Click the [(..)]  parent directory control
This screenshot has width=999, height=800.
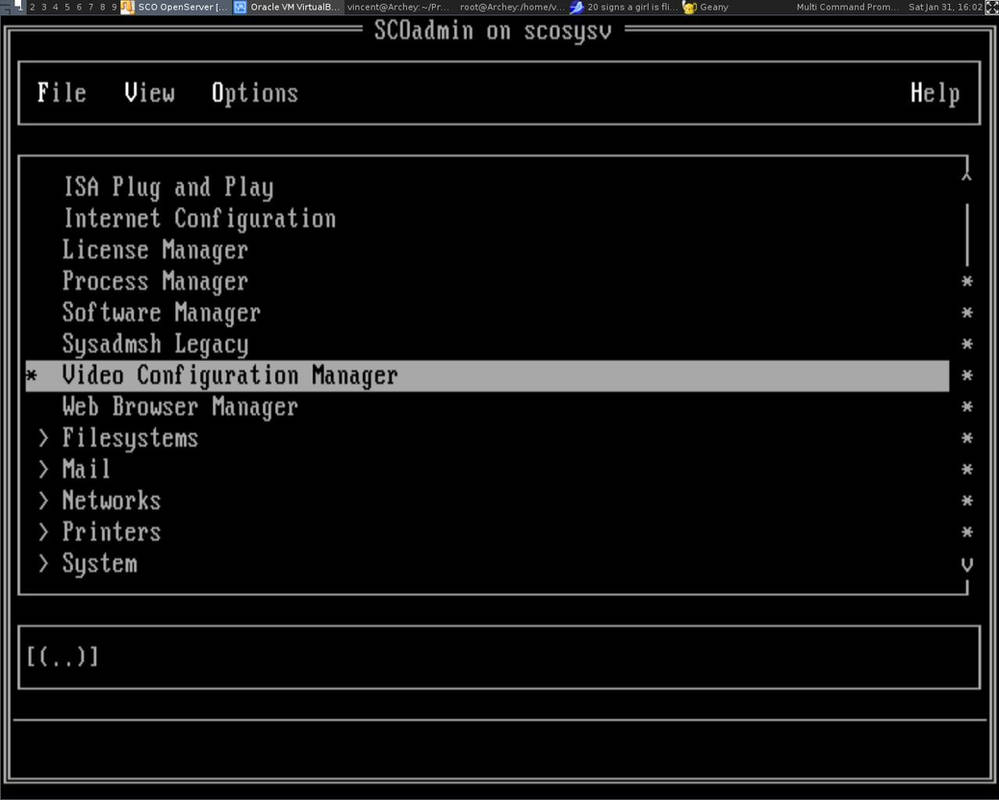pos(62,657)
